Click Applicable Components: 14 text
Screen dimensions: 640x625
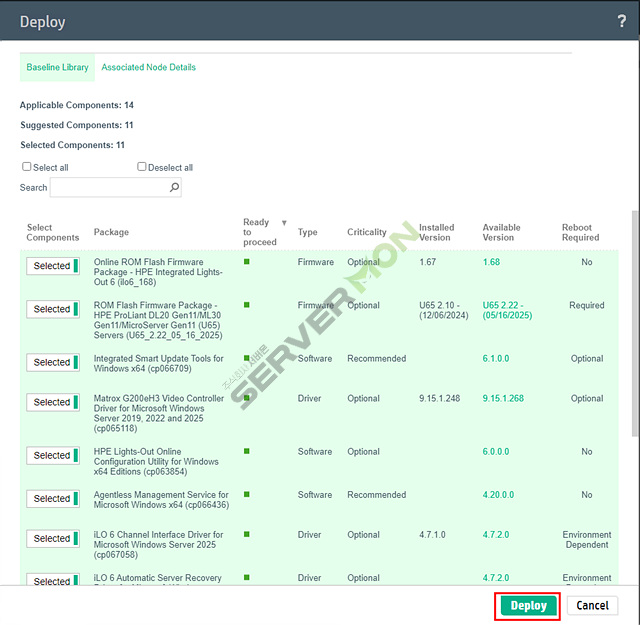[x=77, y=105]
